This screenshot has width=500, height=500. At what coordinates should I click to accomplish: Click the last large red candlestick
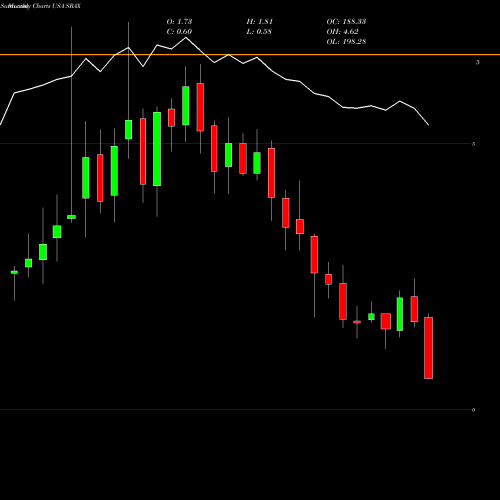429,348
